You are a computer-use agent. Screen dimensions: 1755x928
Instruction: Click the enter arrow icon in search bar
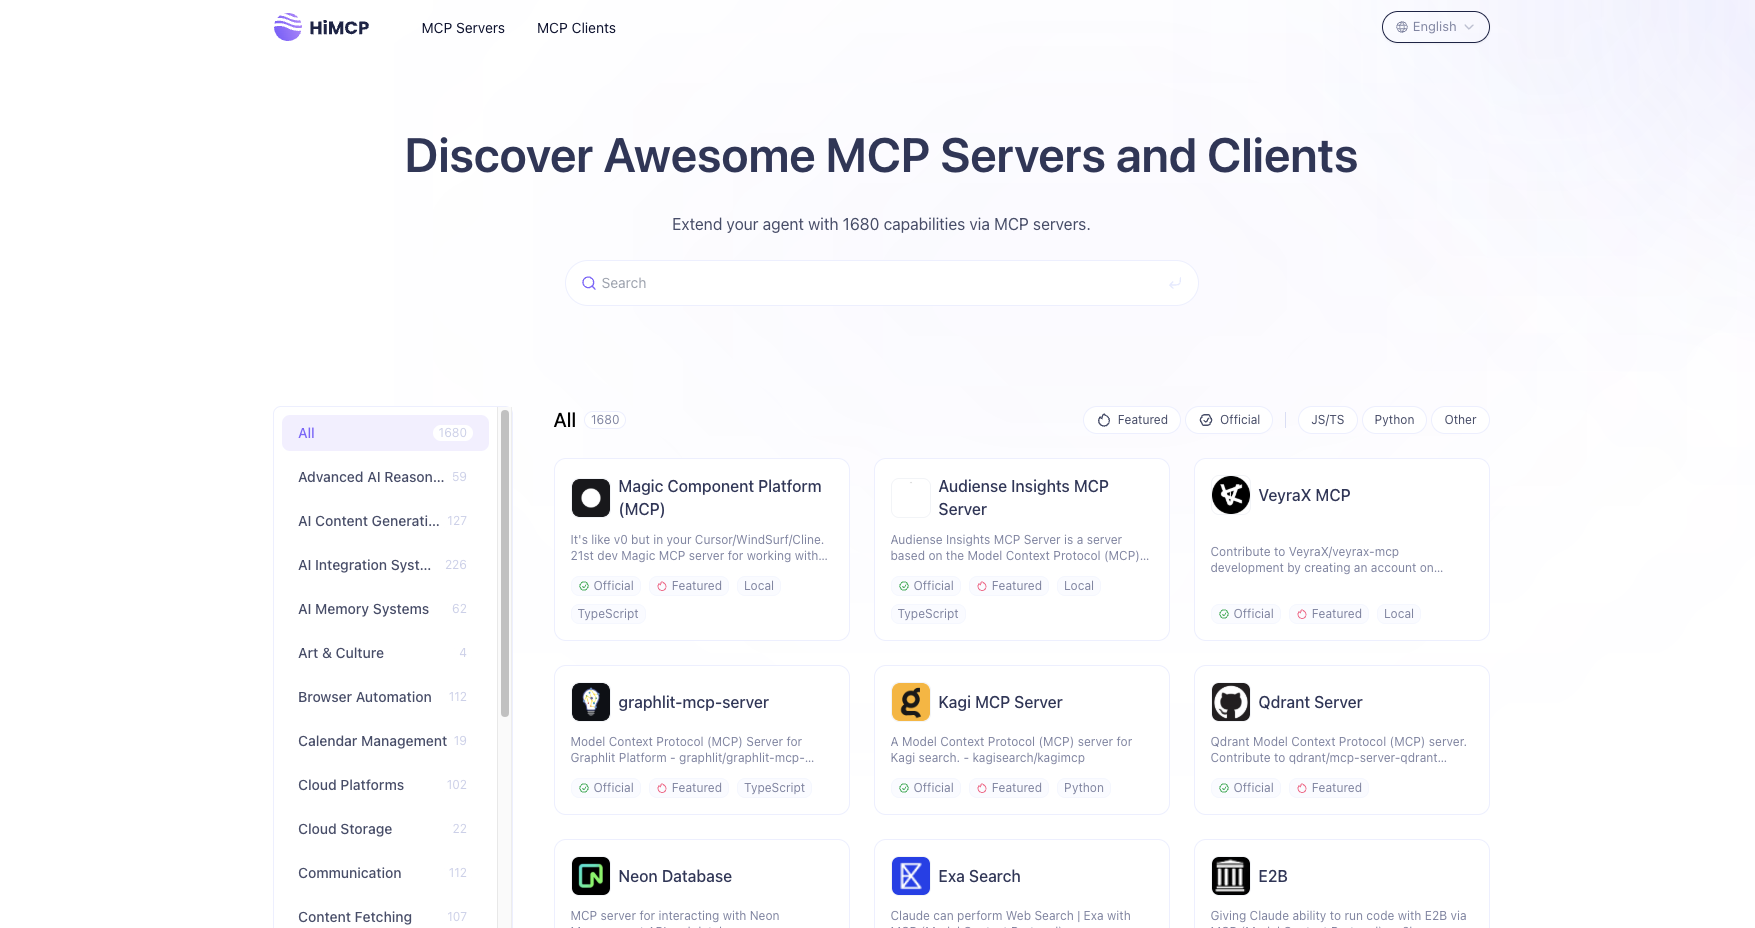click(x=1175, y=283)
